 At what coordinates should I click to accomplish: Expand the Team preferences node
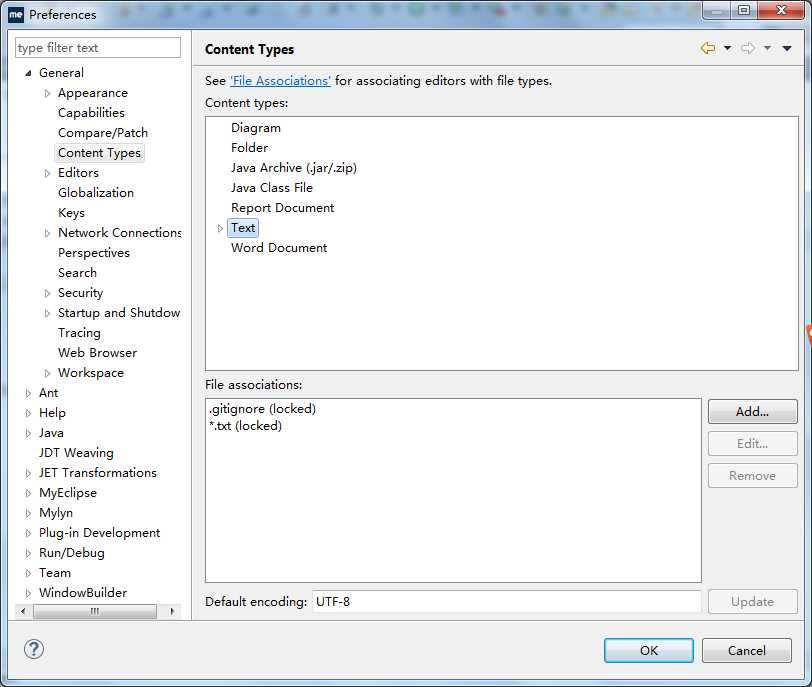(28, 574)
